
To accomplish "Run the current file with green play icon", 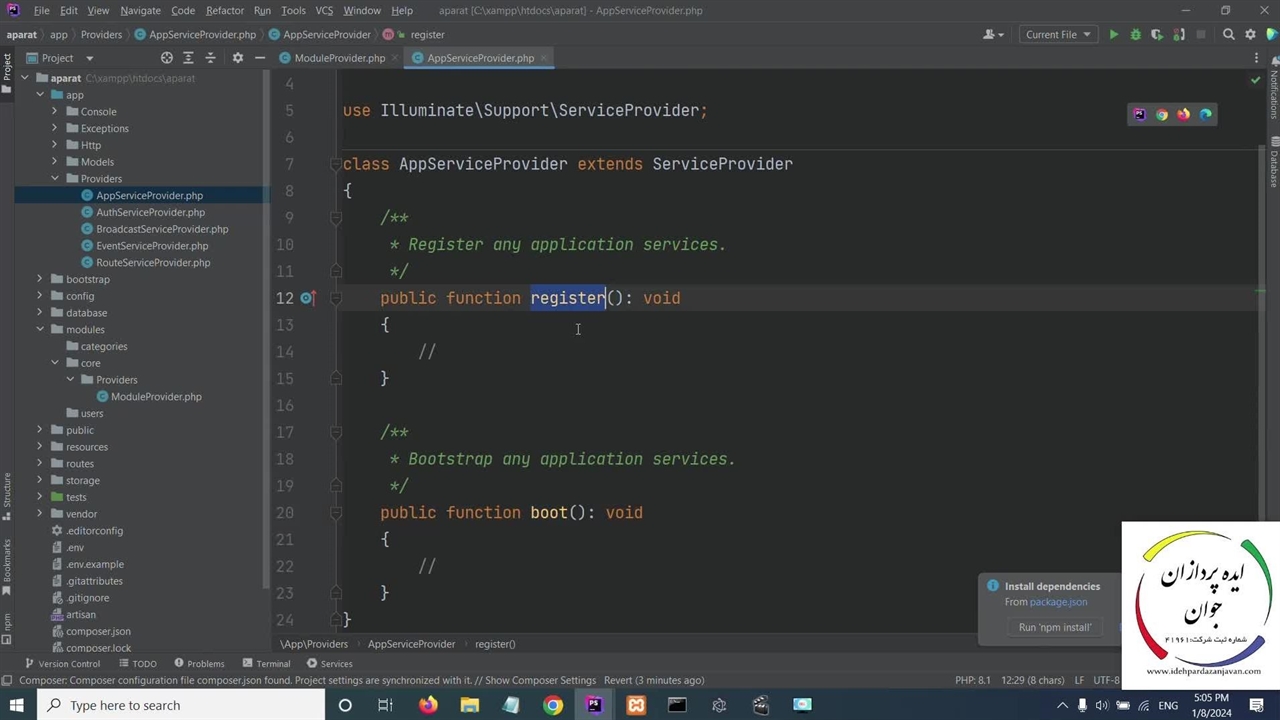I will click(1113, 34).
